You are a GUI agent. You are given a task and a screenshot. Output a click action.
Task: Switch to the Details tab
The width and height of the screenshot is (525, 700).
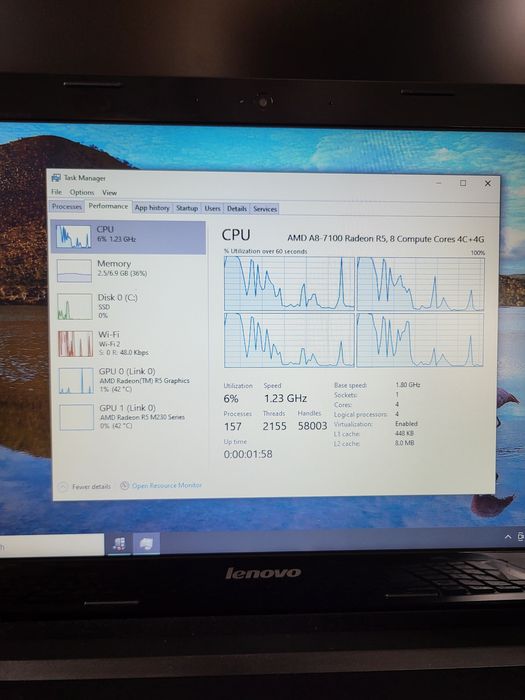pos(237,208)
